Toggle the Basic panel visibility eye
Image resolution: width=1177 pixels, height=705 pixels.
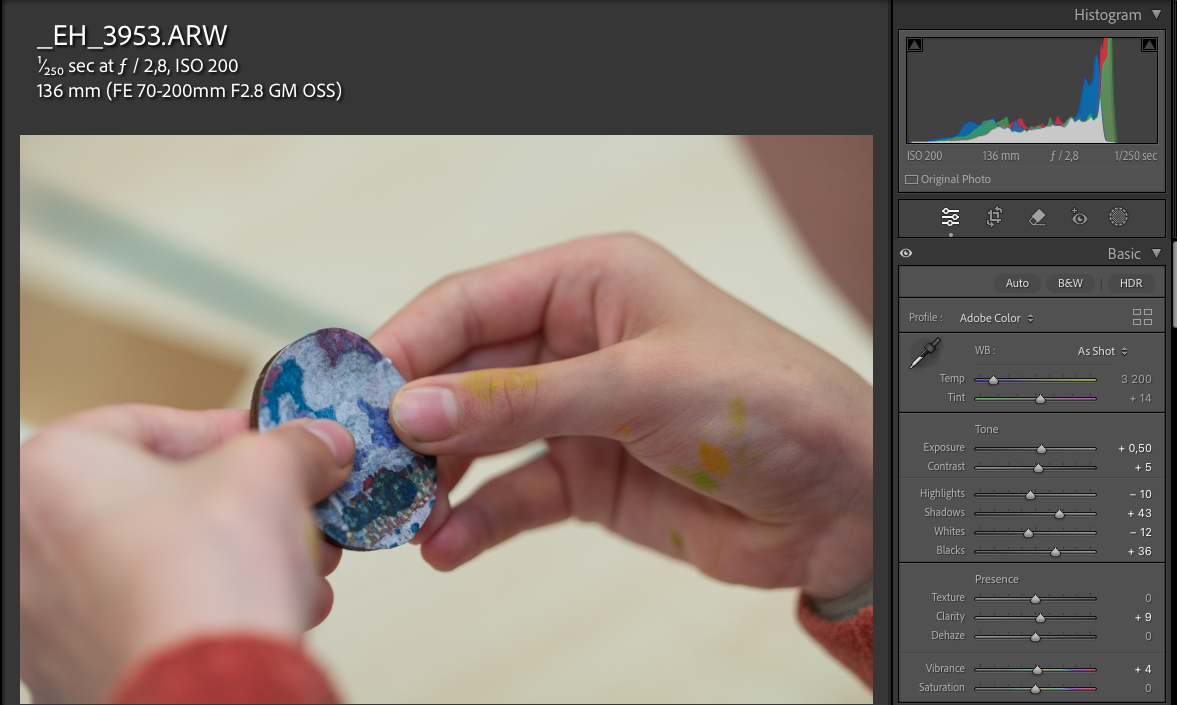[x=906, y=253]
